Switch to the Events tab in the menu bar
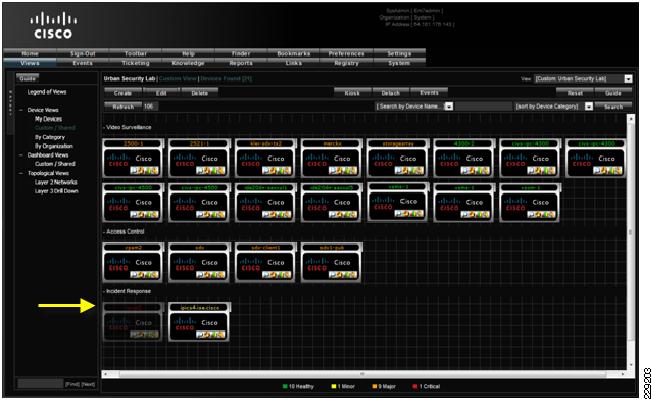Viewport: 652px width, 400px height. 83,63
